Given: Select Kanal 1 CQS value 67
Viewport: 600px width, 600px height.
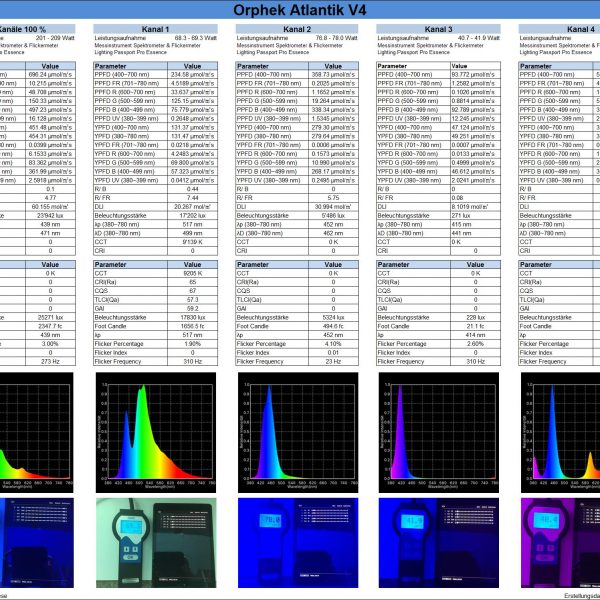Looking at the screenshot, I should tap(192, 291).
